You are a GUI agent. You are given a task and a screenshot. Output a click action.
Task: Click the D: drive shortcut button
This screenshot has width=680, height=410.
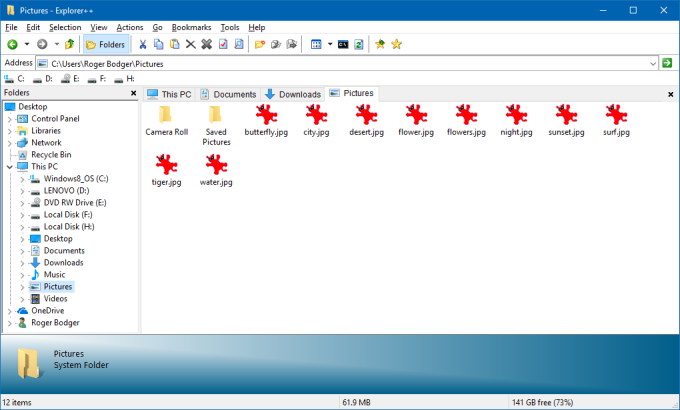42,79
